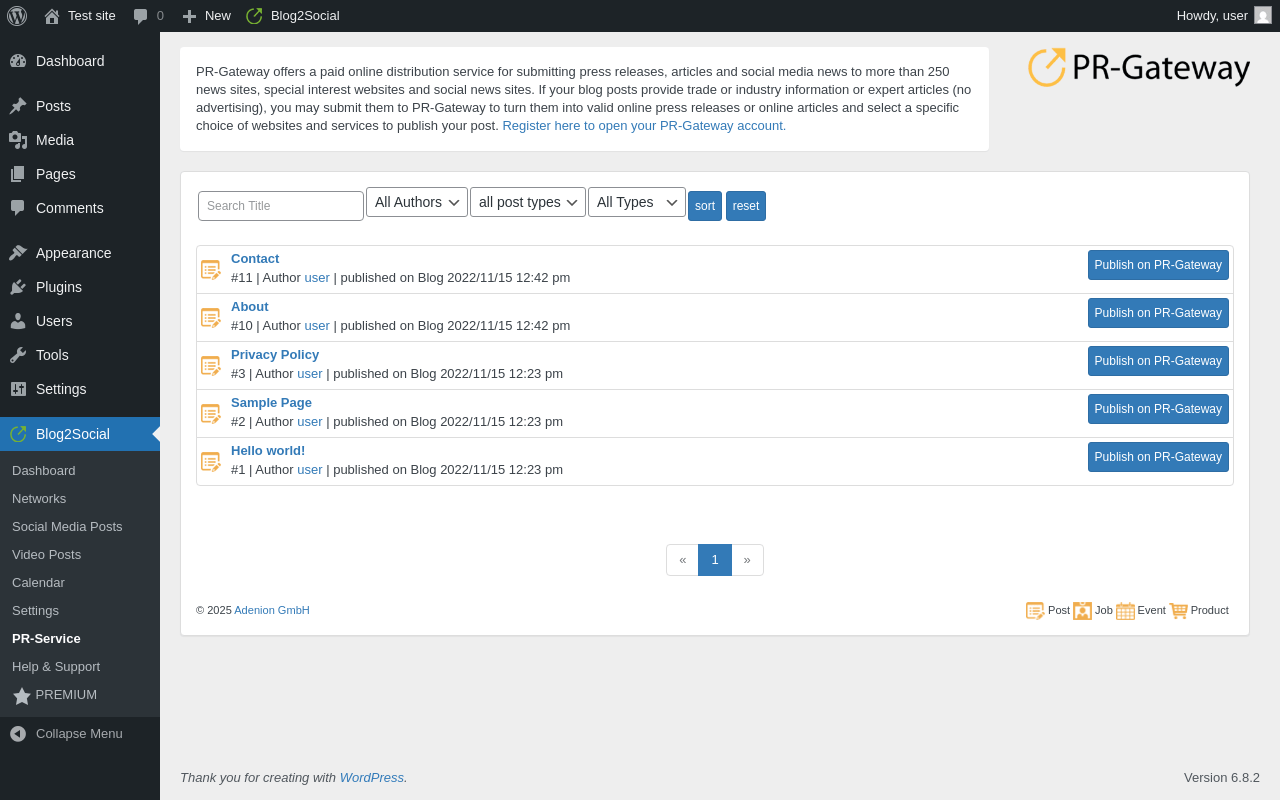This screenshot has height=800, width=1280.
Task: Open the PR-Gateway account registration link
Action: 644,126
